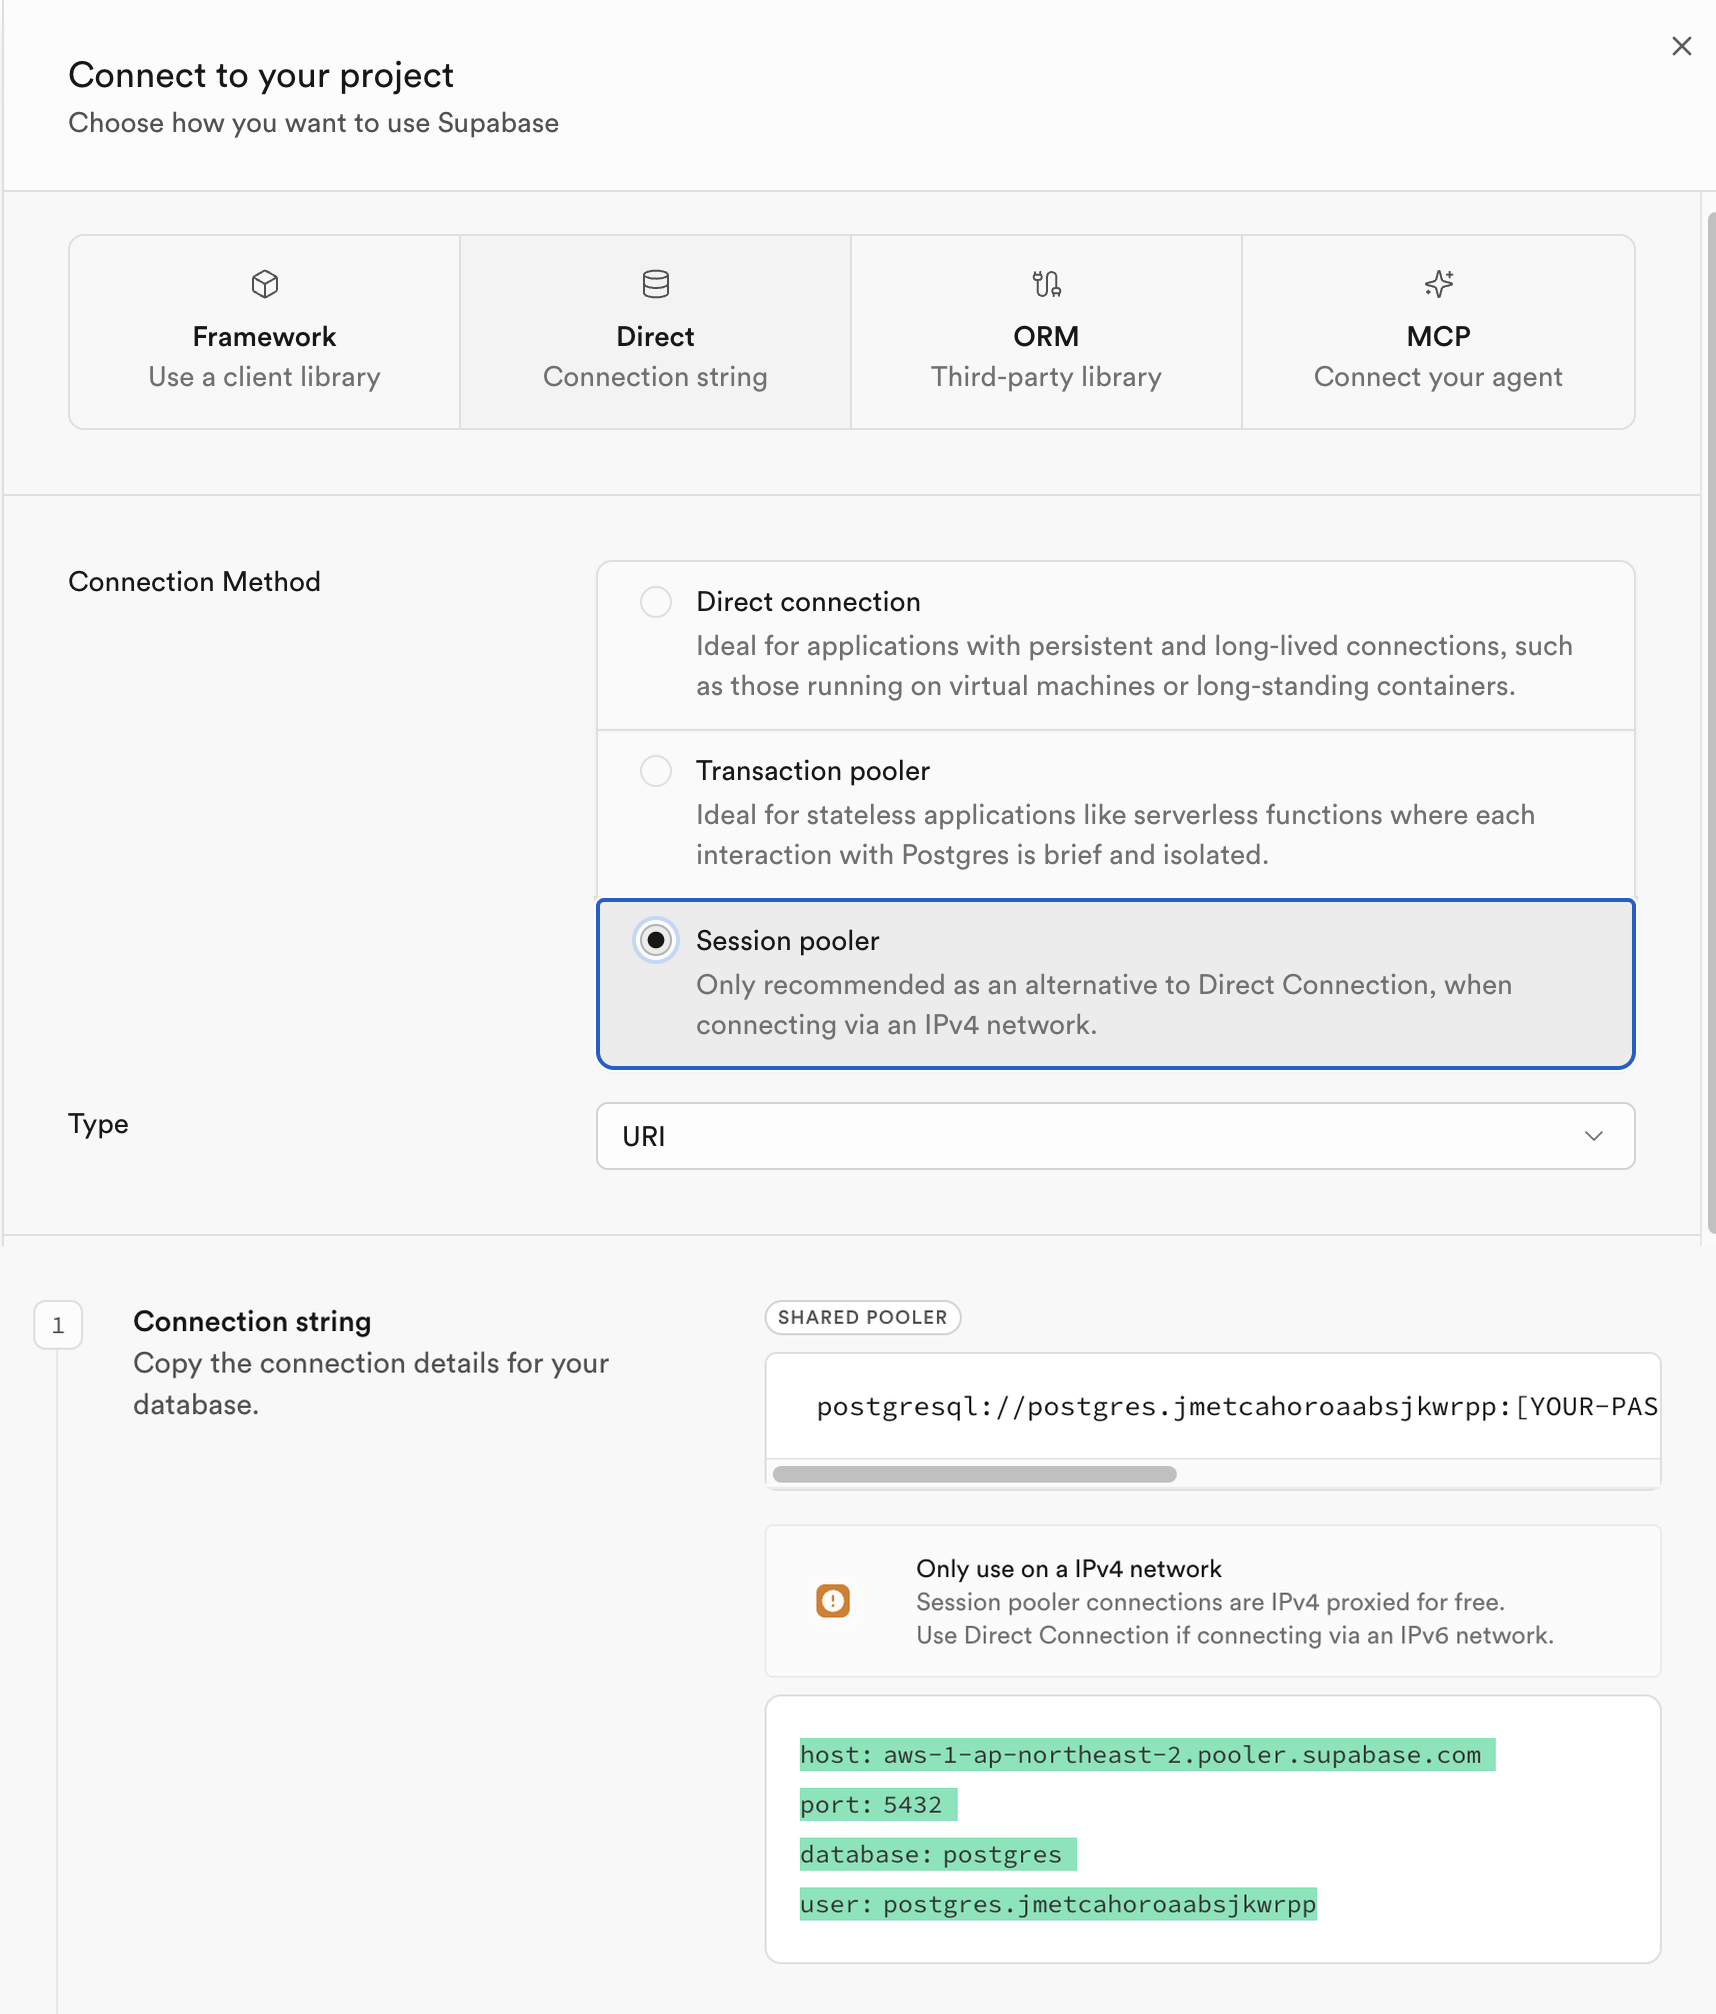Viewport: 1716px width, 2014px height.
Task: Open the MCP Connect your agent tab
Action: [1438, 332]
